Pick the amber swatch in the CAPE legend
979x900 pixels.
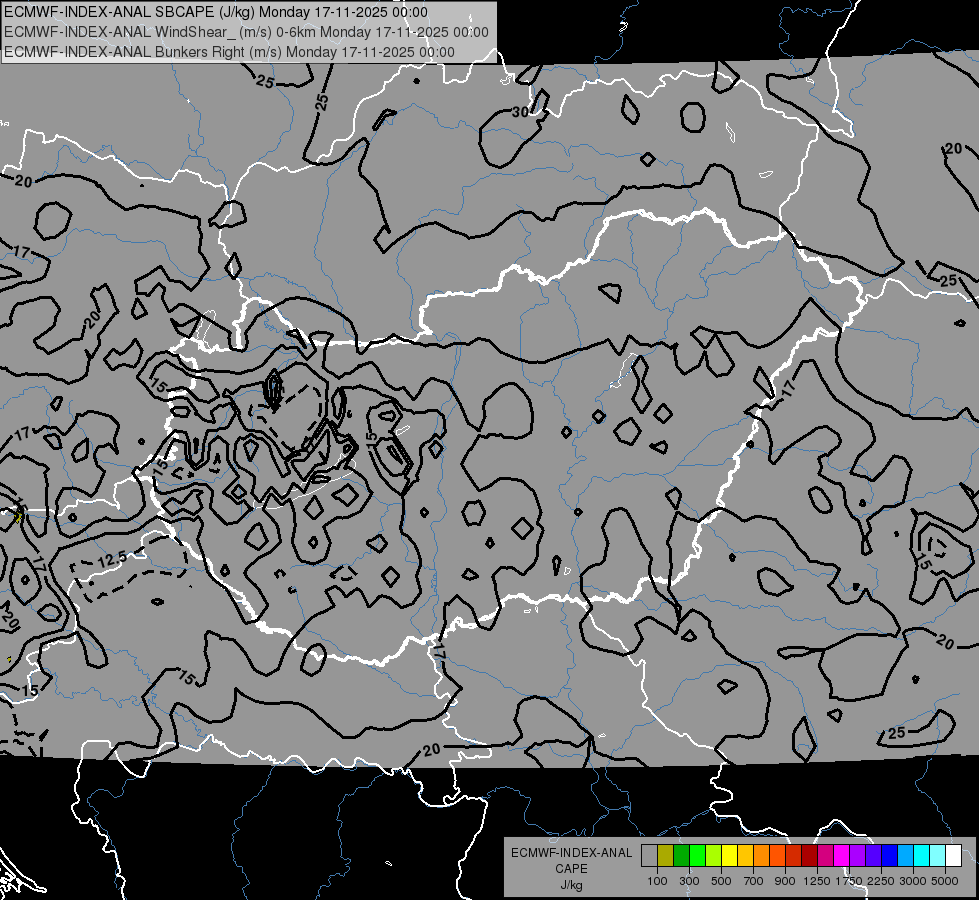(x=745, y=855)
